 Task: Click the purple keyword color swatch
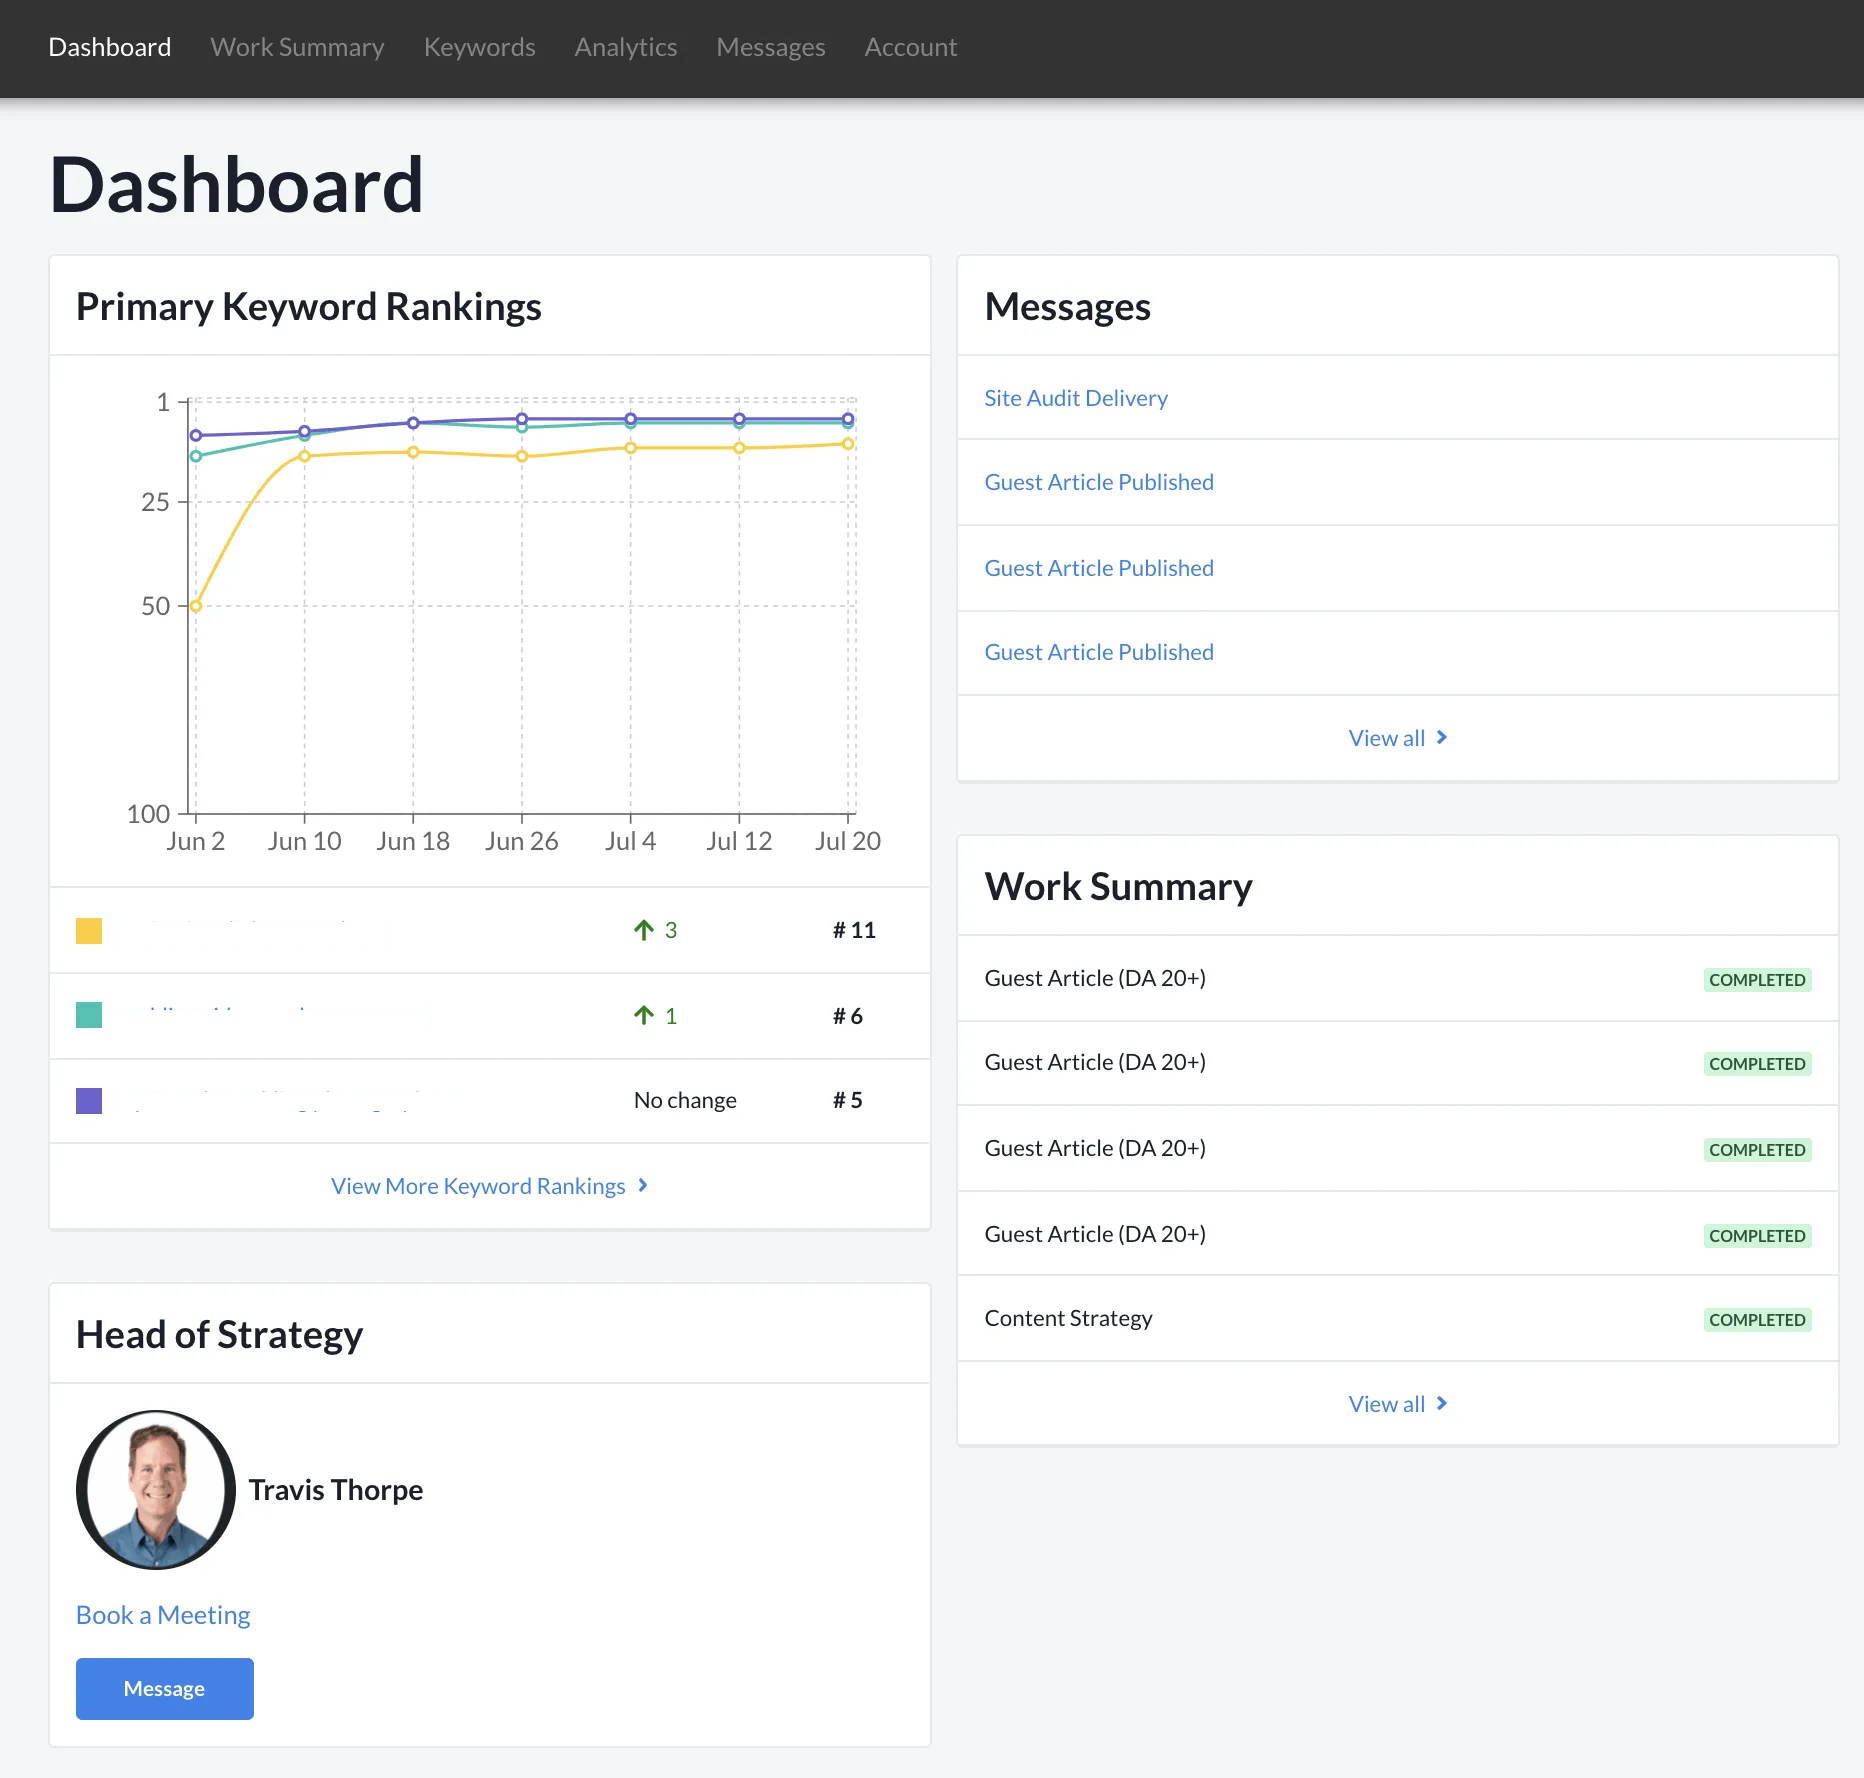89,1101
